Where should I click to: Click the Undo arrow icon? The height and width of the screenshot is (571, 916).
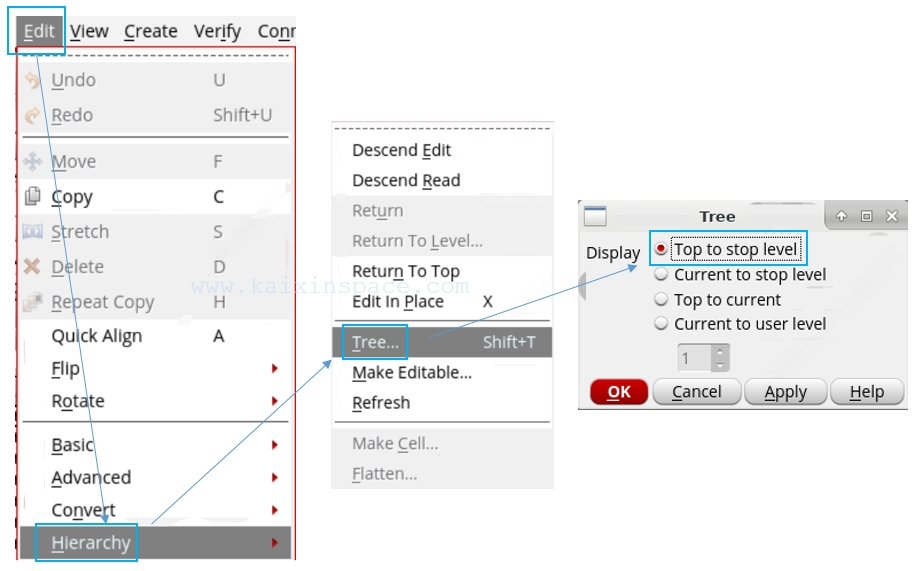coord(32,80)
